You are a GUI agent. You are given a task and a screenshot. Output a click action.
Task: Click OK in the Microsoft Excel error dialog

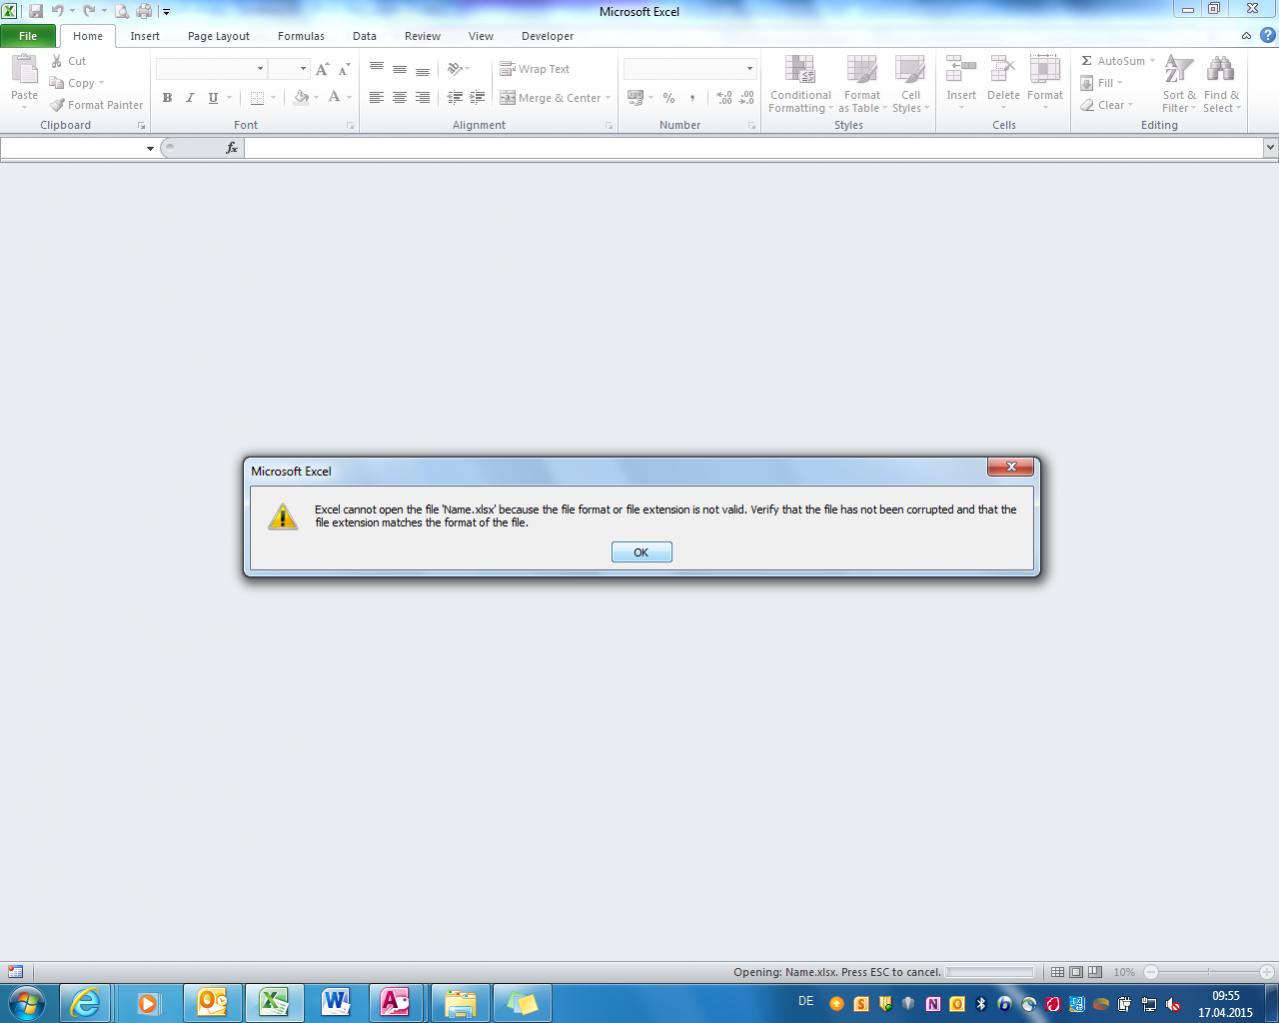641,552
